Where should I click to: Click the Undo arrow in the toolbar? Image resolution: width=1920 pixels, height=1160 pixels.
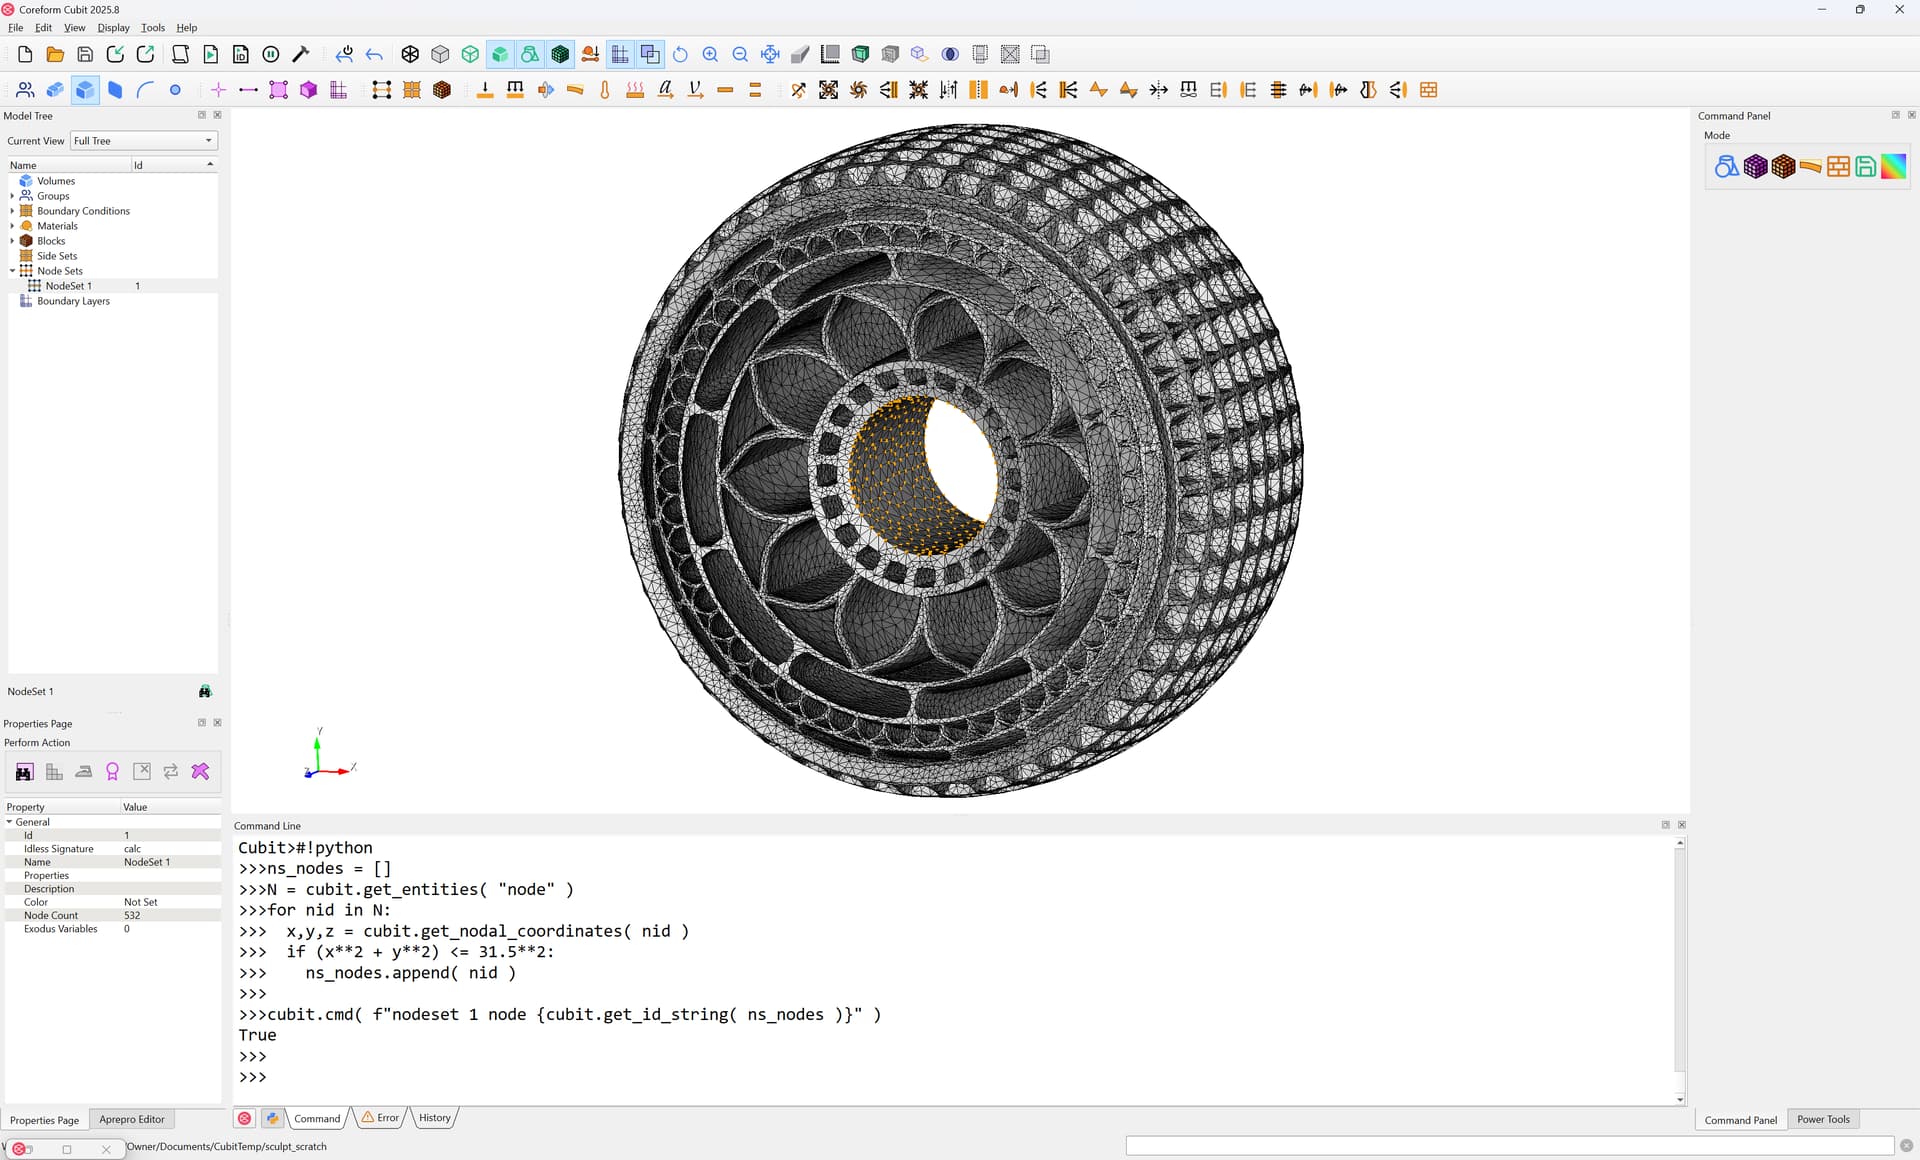pyautogui.click(x=375, y=55)
